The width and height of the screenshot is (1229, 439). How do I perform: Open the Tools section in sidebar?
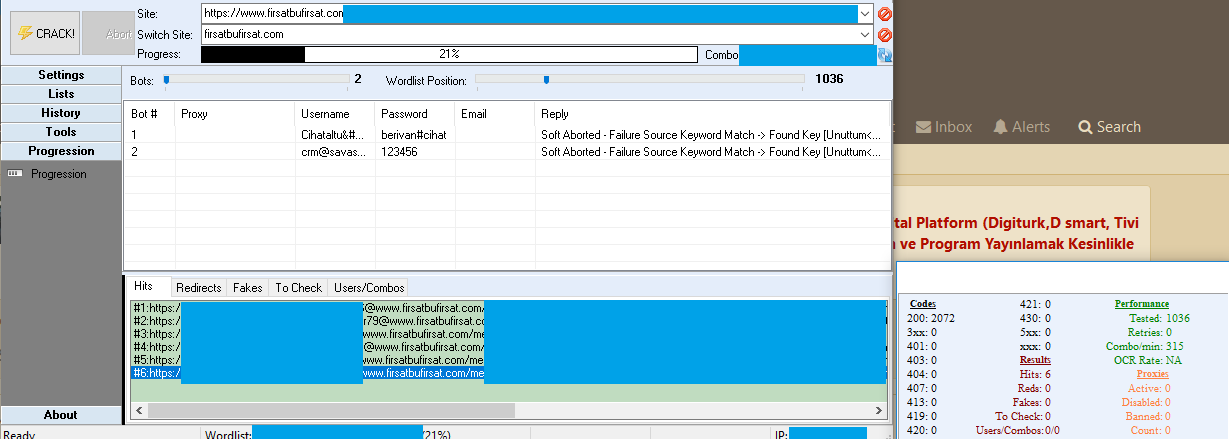[61, 132]
